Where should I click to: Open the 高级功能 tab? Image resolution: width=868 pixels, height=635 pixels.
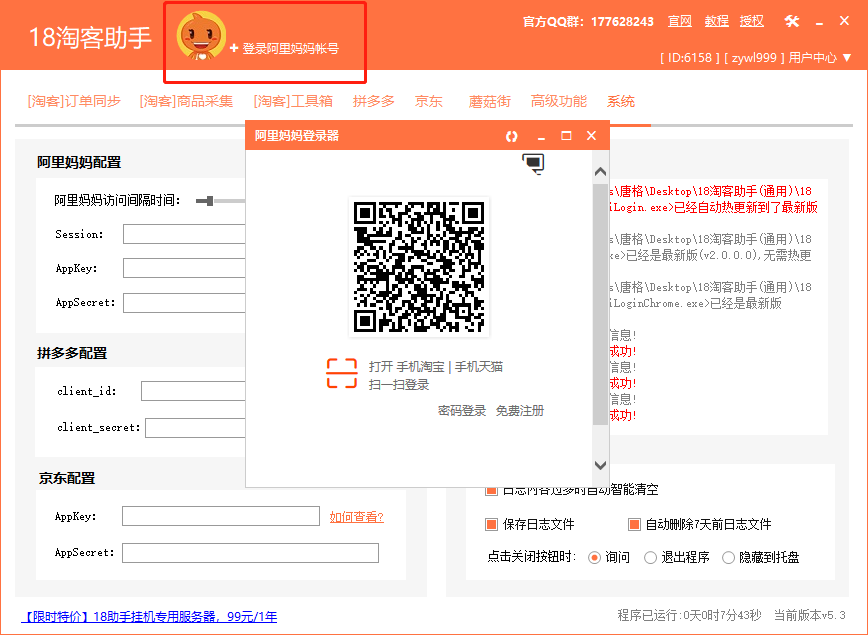559,101
